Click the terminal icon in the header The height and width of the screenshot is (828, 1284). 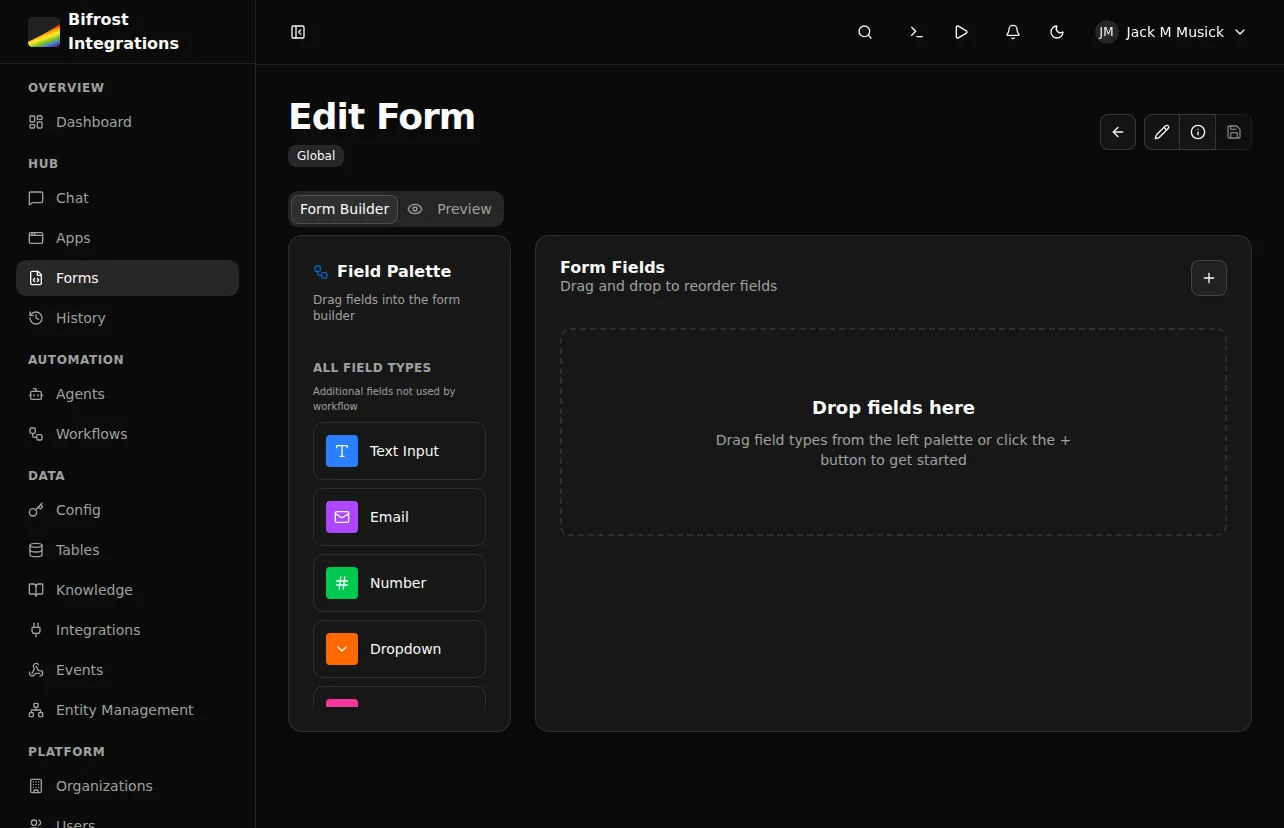[916, 31]
